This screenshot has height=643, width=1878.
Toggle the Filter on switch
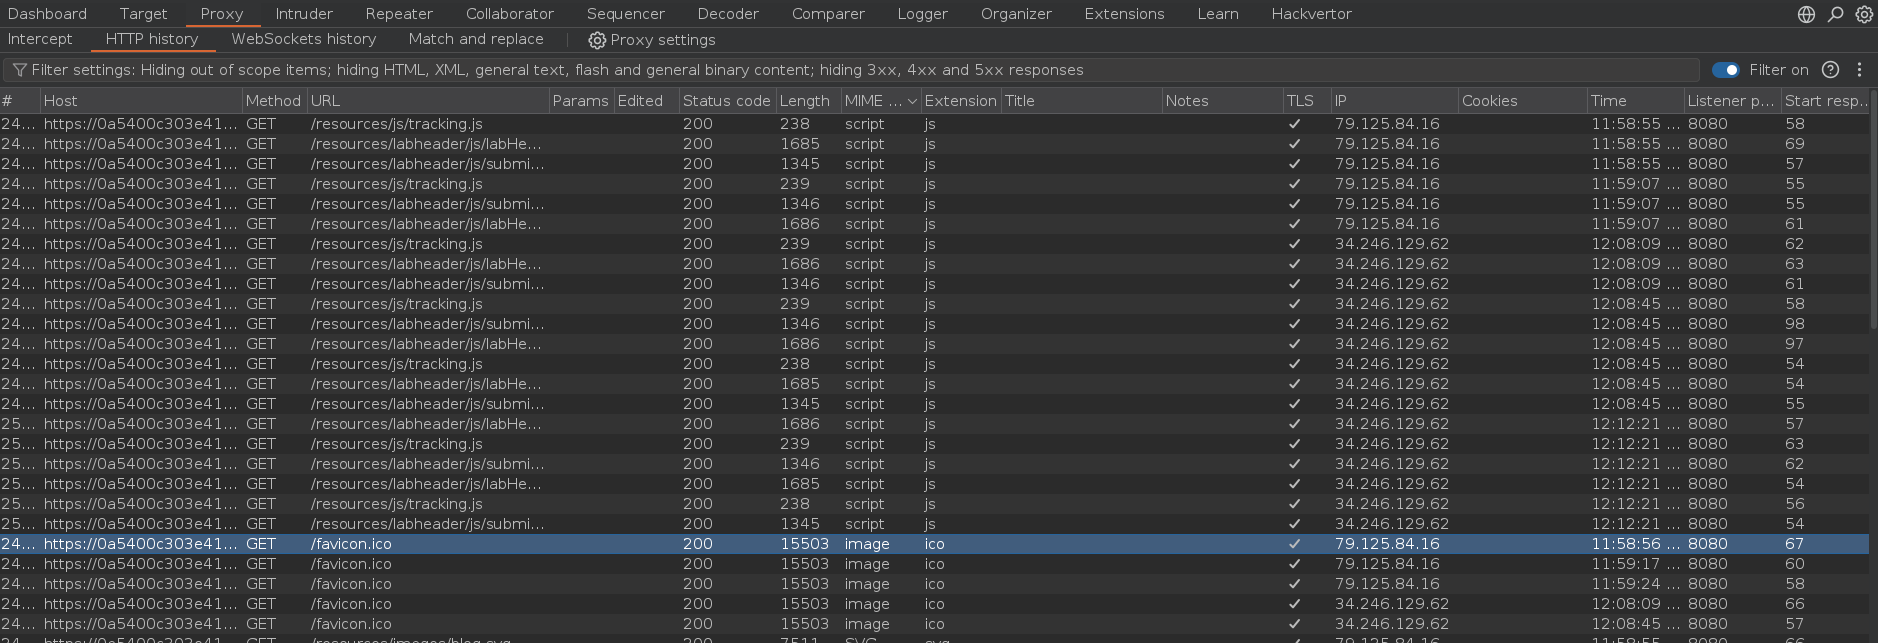pyautogui.click(x=1725, y=70)
